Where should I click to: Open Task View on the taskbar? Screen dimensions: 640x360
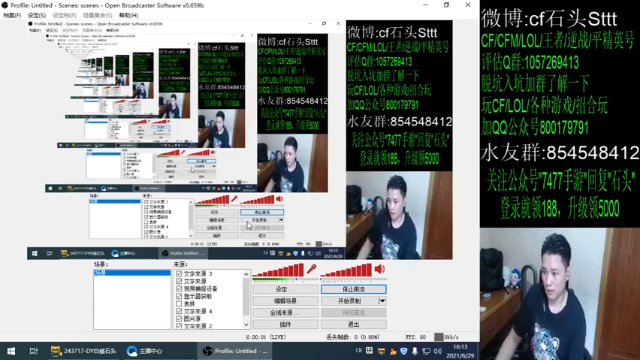click(33, 351)
